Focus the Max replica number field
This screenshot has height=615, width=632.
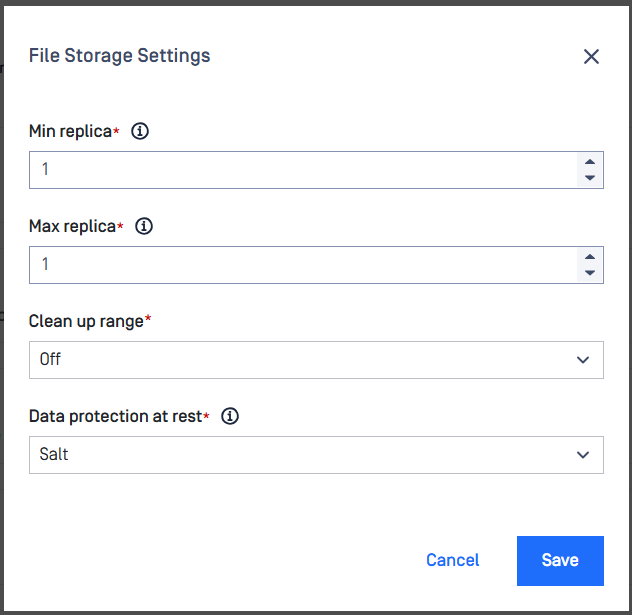pyautogui.click(x=303, y=265)
